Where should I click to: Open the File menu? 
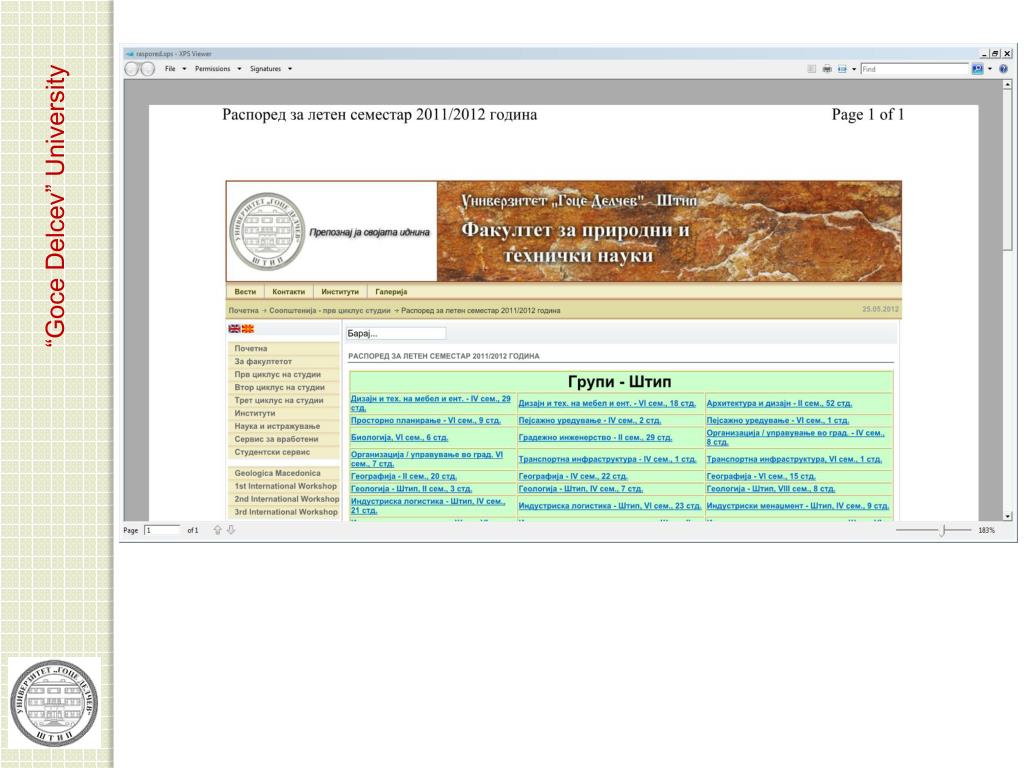pyautogui.click(x=176, y=69)
